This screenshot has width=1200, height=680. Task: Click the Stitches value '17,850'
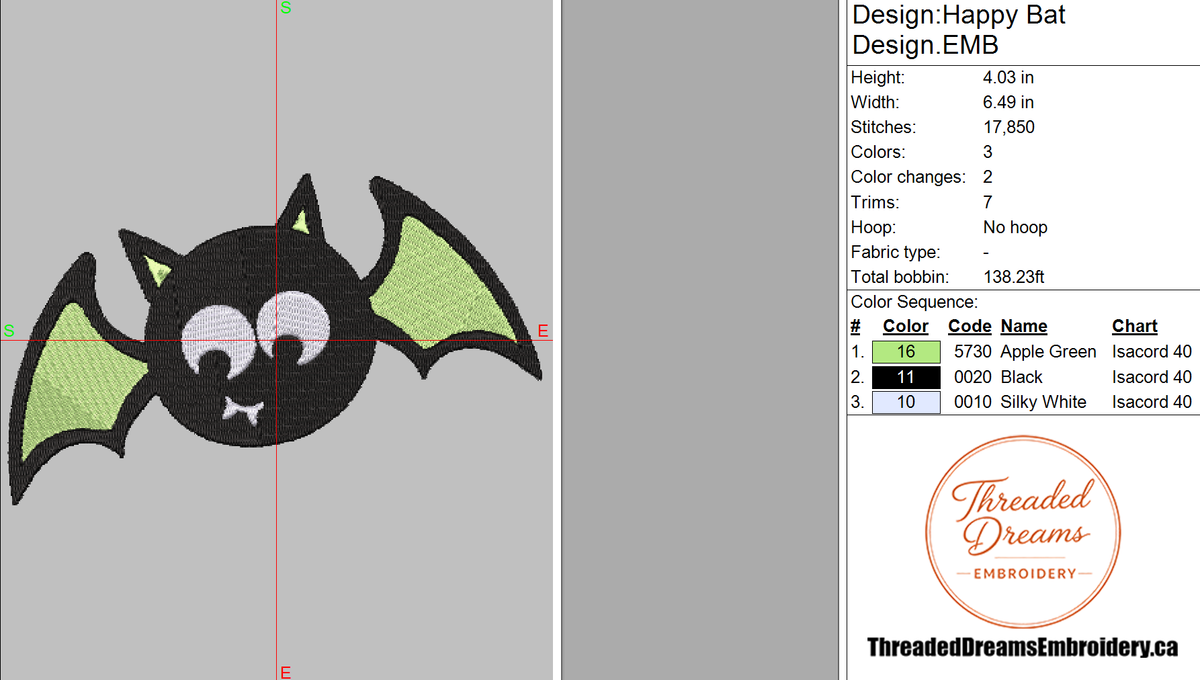(1009, 127)
